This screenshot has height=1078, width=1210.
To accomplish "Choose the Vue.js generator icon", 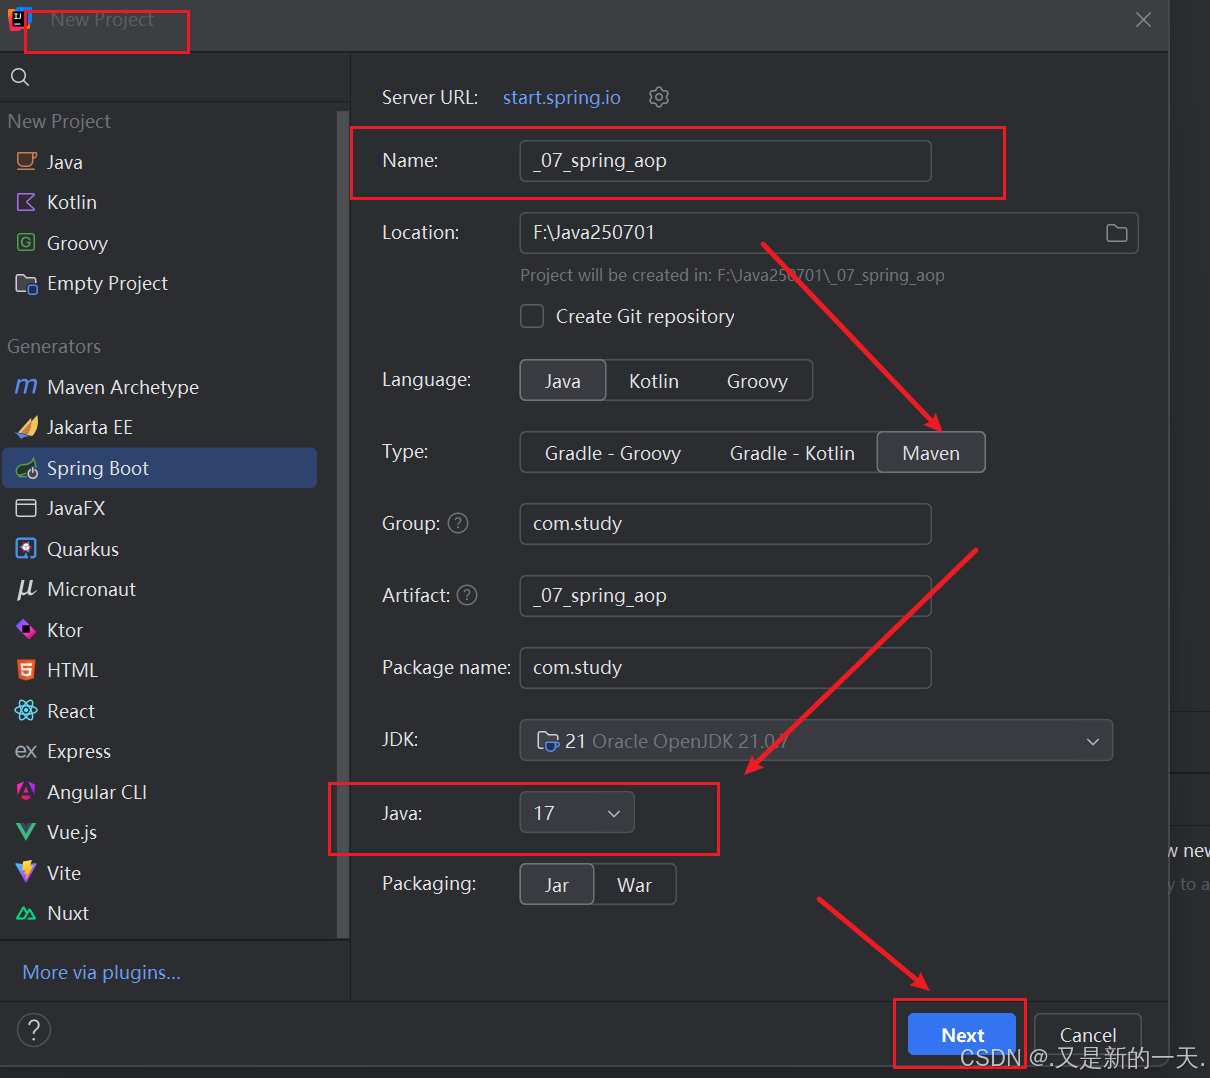I will [x=27, y=832].
